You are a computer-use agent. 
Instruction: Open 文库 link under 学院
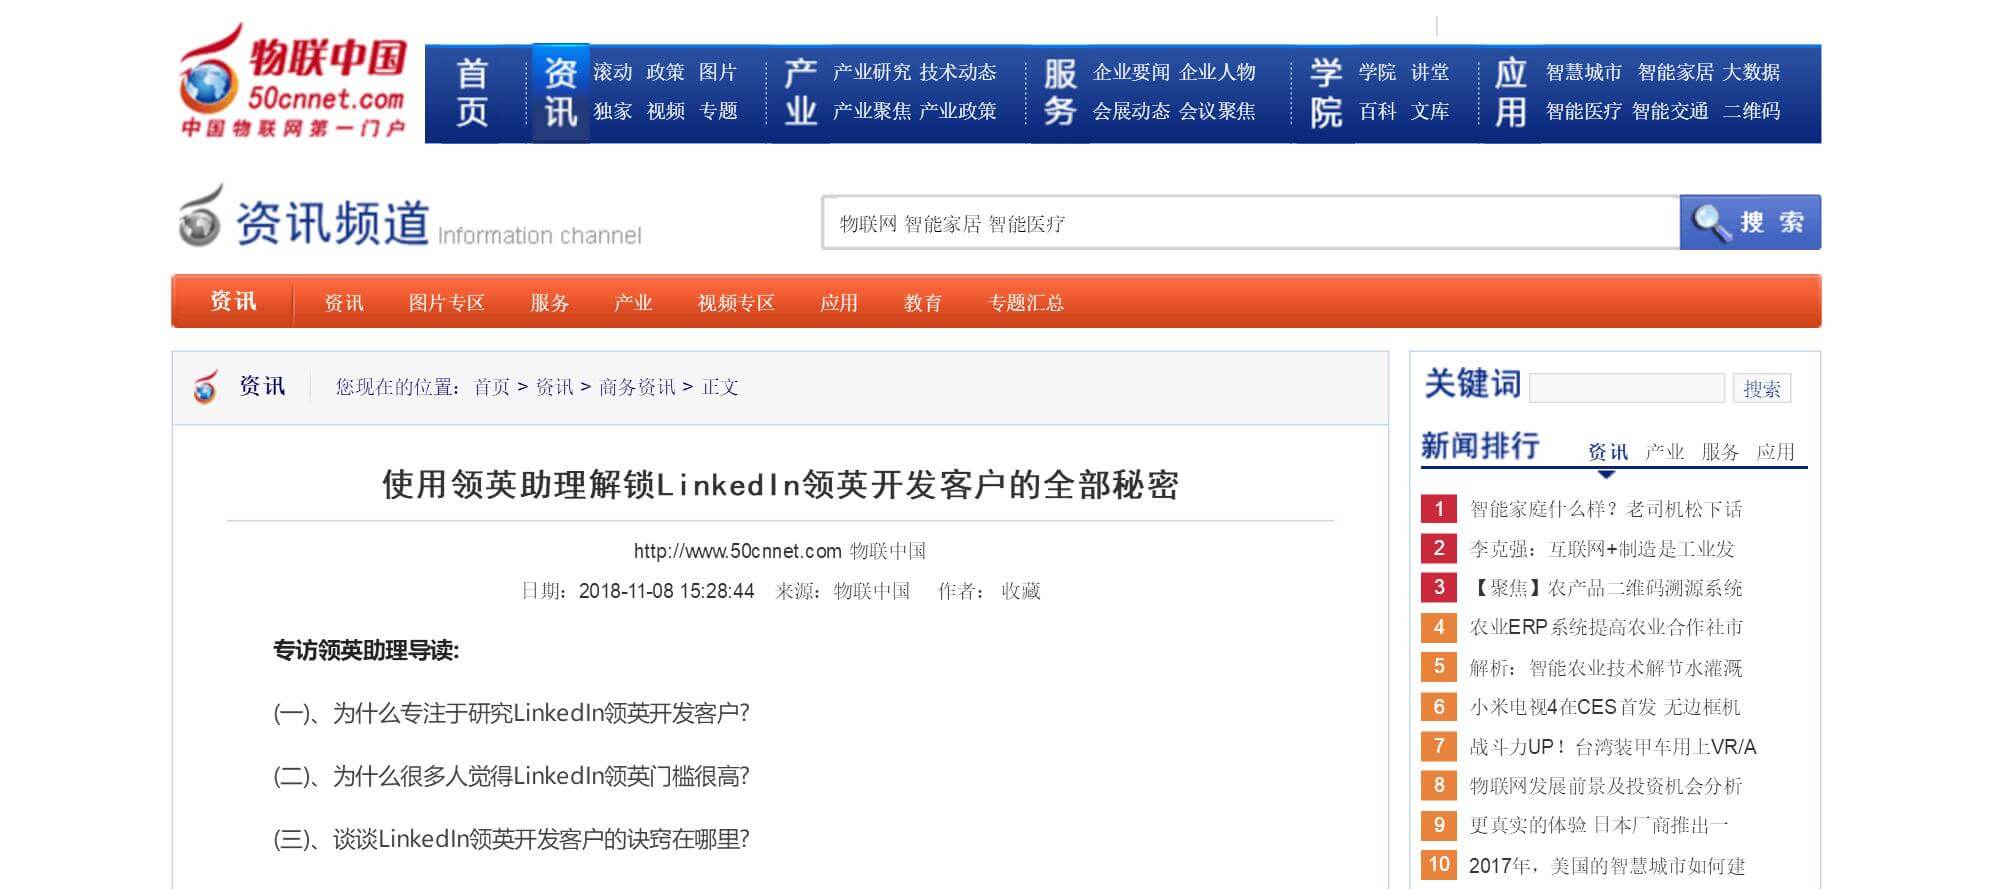[1430, 111]
